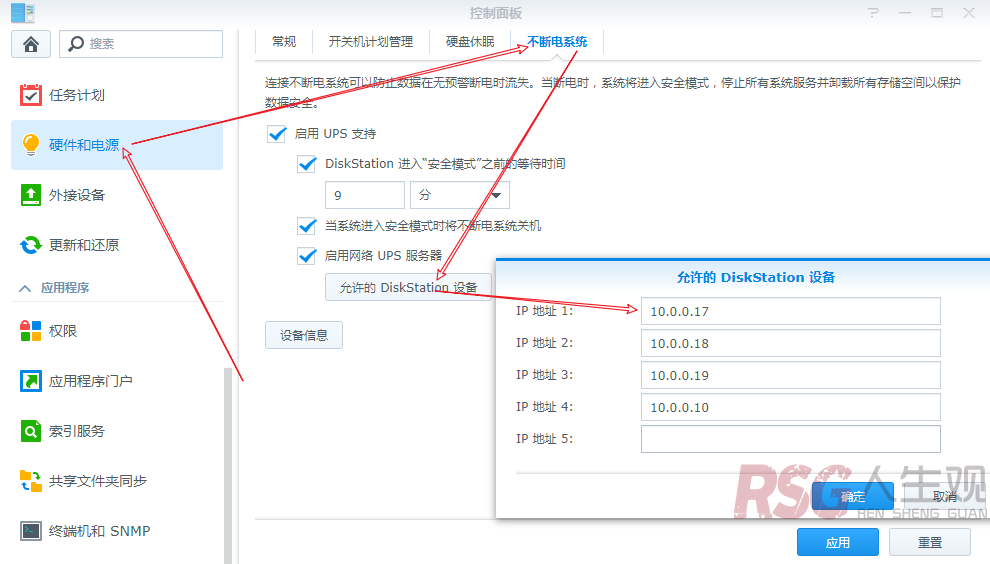Click 允许的 DiskStation 设备 button
Image resolution: width=990 pixels, height=564 pixels.
click(409, 287)
